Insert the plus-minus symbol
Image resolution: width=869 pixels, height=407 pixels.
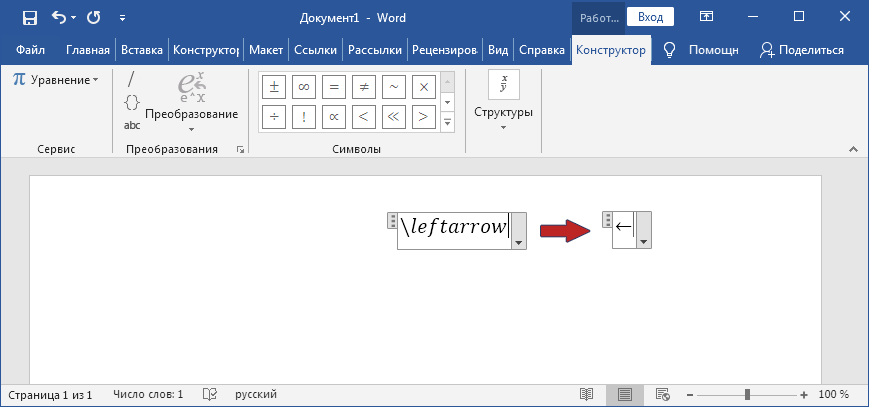coord(272,87)
